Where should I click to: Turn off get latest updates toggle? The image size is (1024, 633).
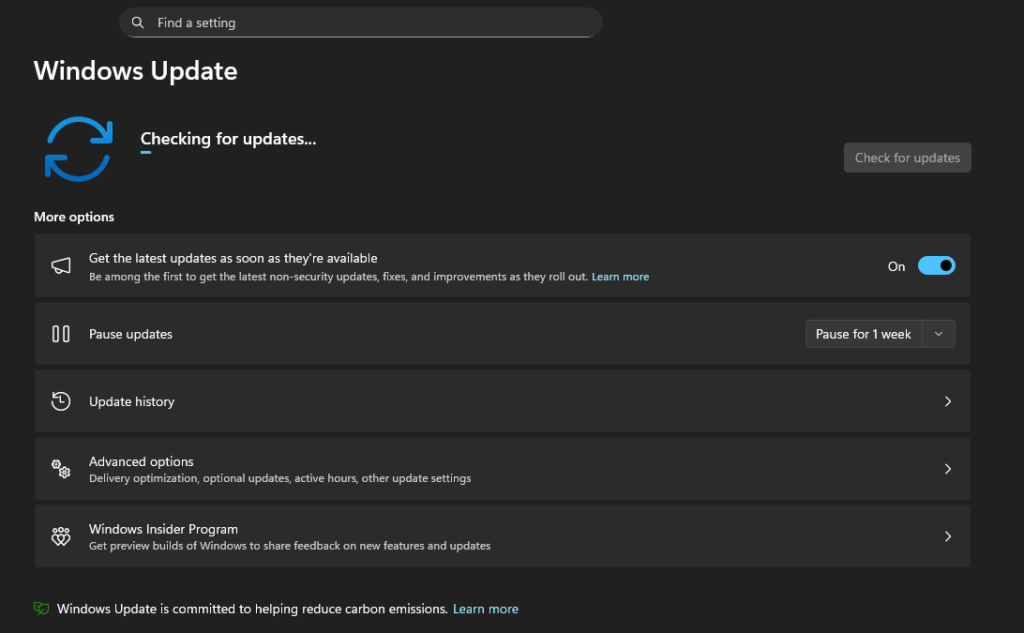pos(936,266)
